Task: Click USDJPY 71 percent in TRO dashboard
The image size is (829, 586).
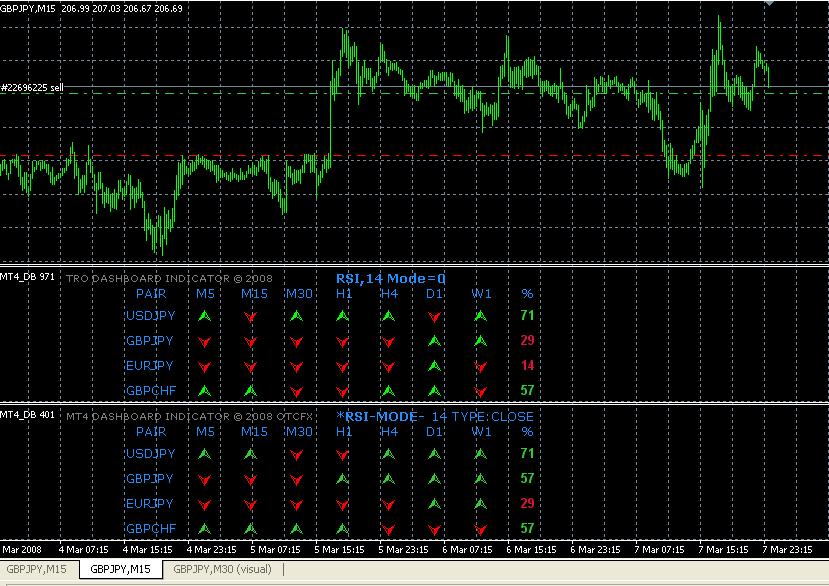Action: (x=527, y=316)
